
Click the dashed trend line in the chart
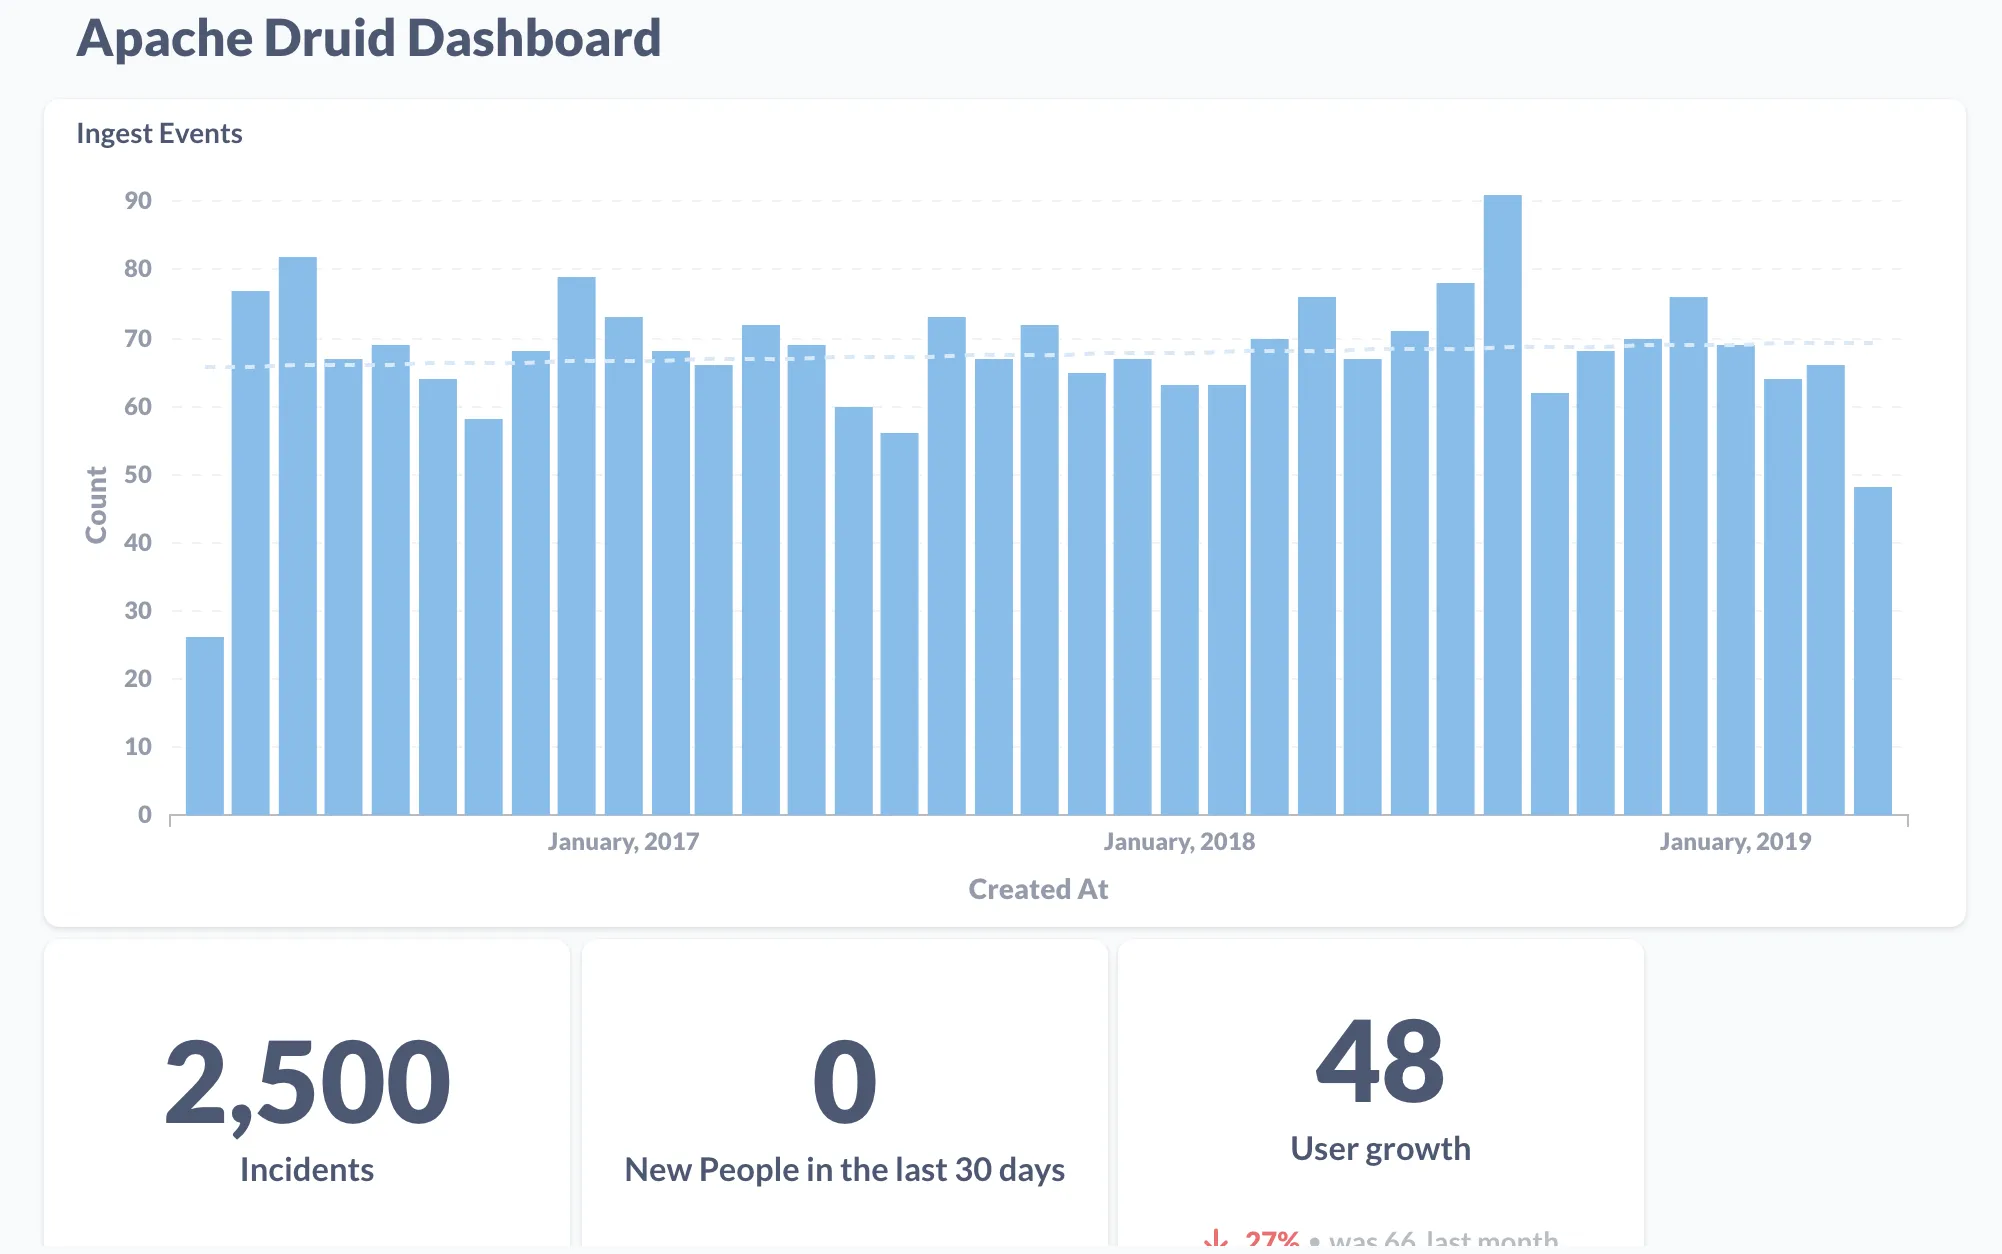click(x=1040, y=355)
